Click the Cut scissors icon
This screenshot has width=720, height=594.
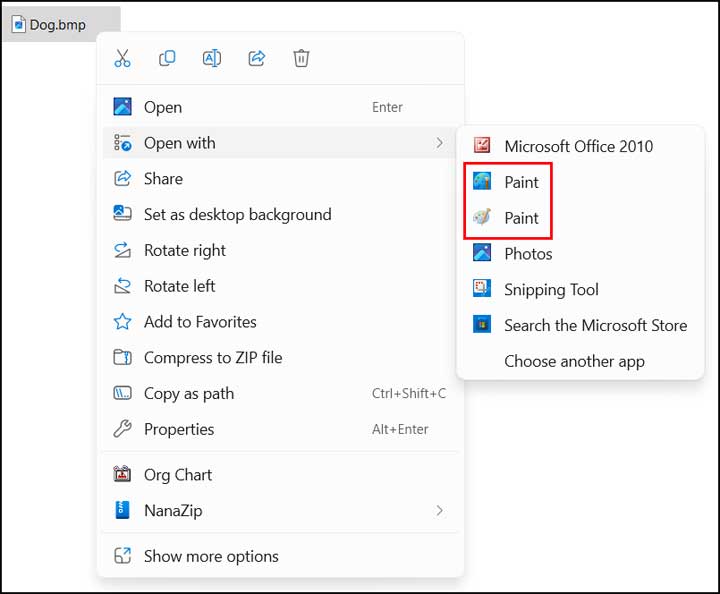[122, 58]
